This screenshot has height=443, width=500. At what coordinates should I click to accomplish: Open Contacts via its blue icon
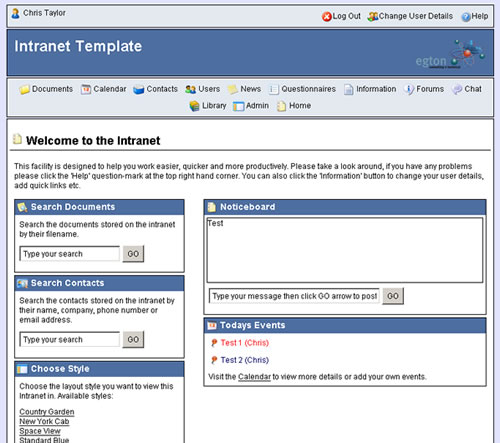(138, 90)
